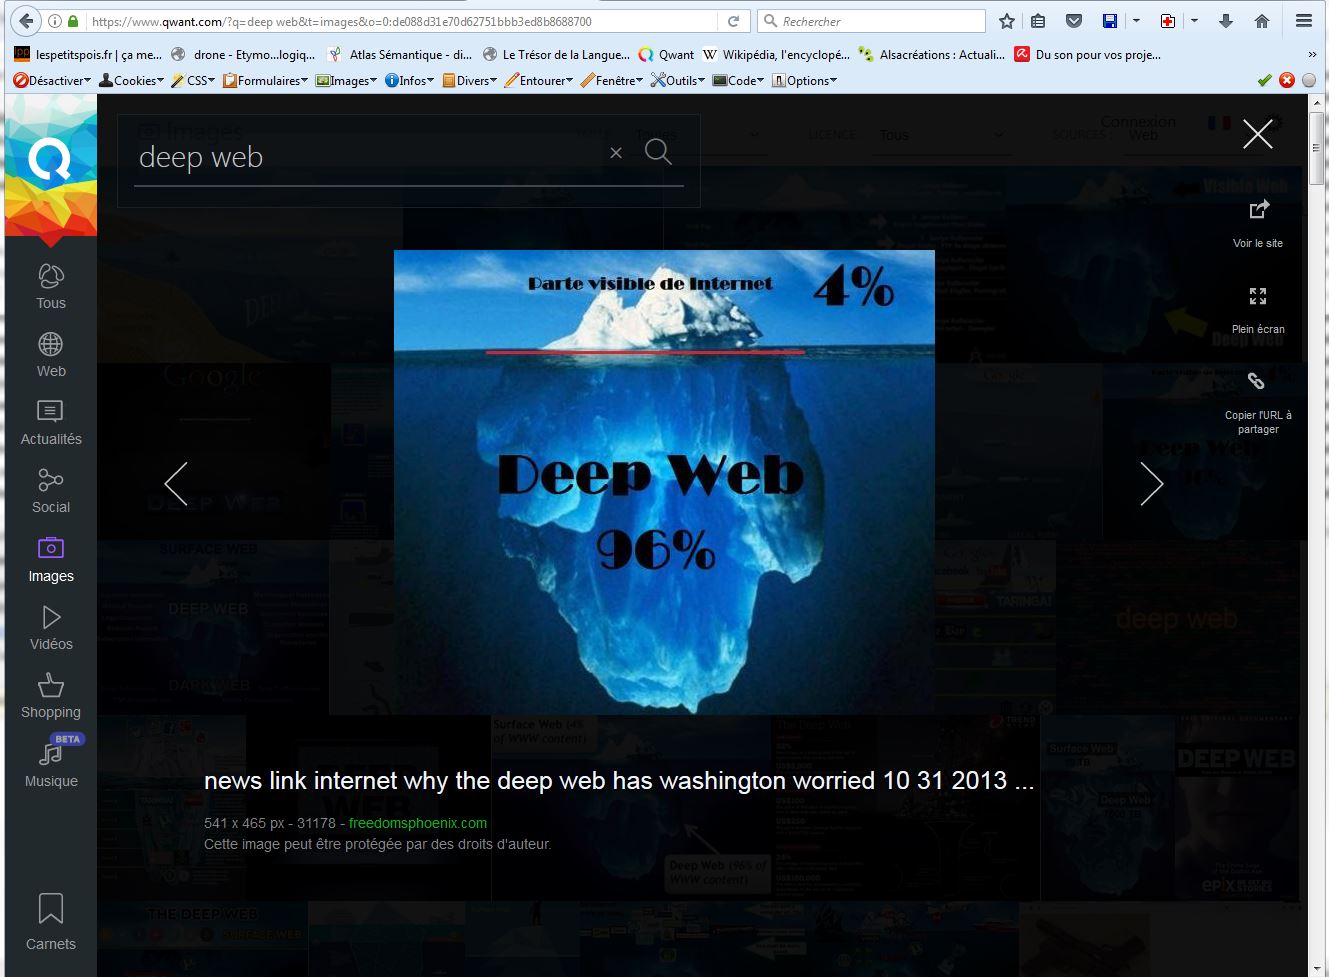Show site information via the padlock icon
Image resolution: width=1329 pixels, height=977 pixels.
73,21
